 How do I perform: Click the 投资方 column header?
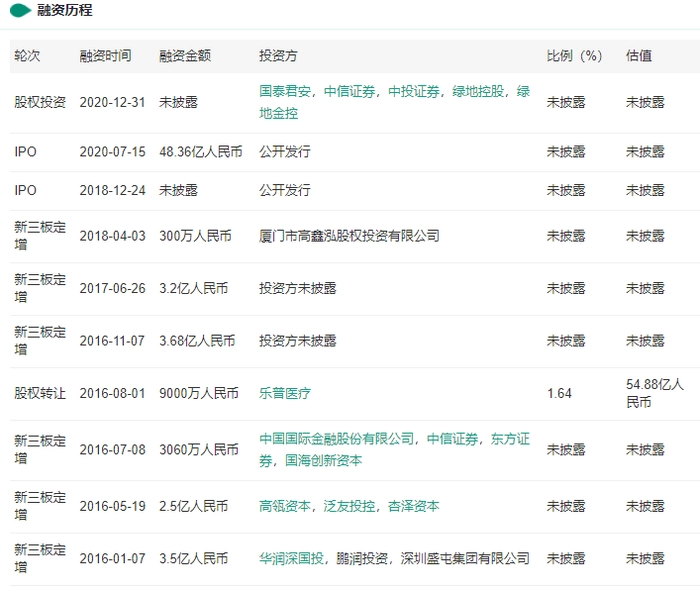point(278,56)
